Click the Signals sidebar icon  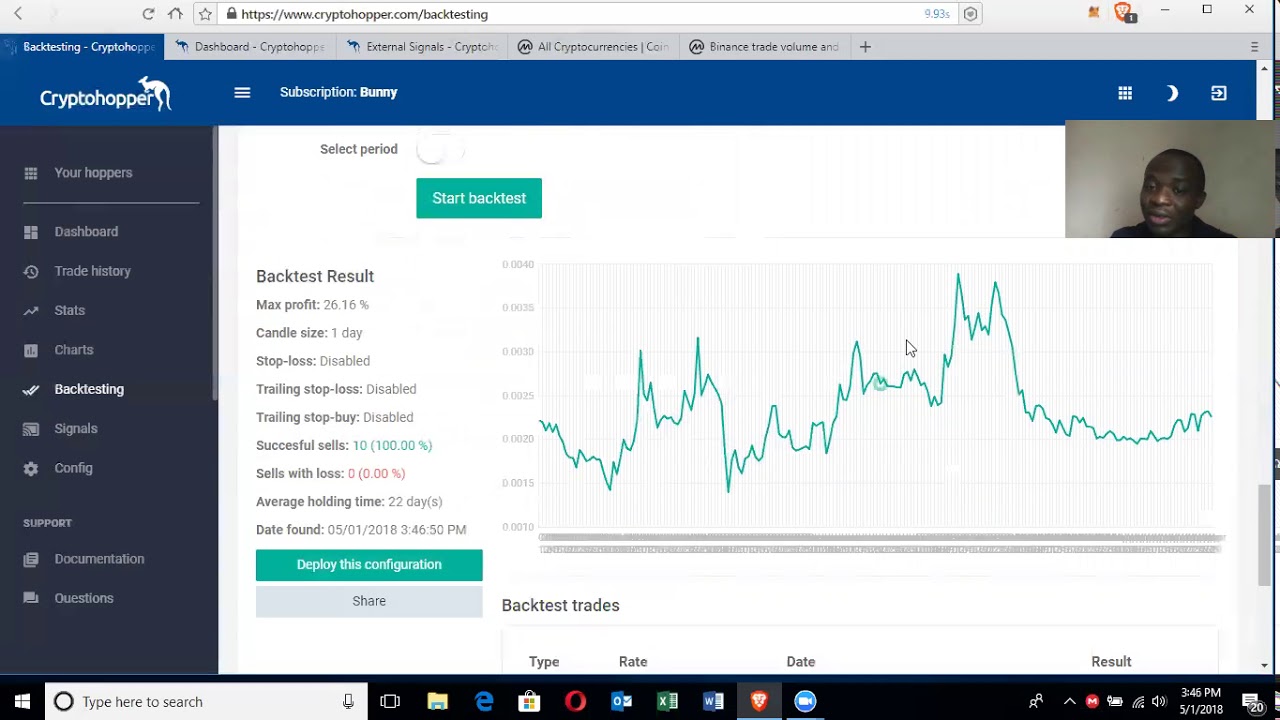tap(31, 429)
